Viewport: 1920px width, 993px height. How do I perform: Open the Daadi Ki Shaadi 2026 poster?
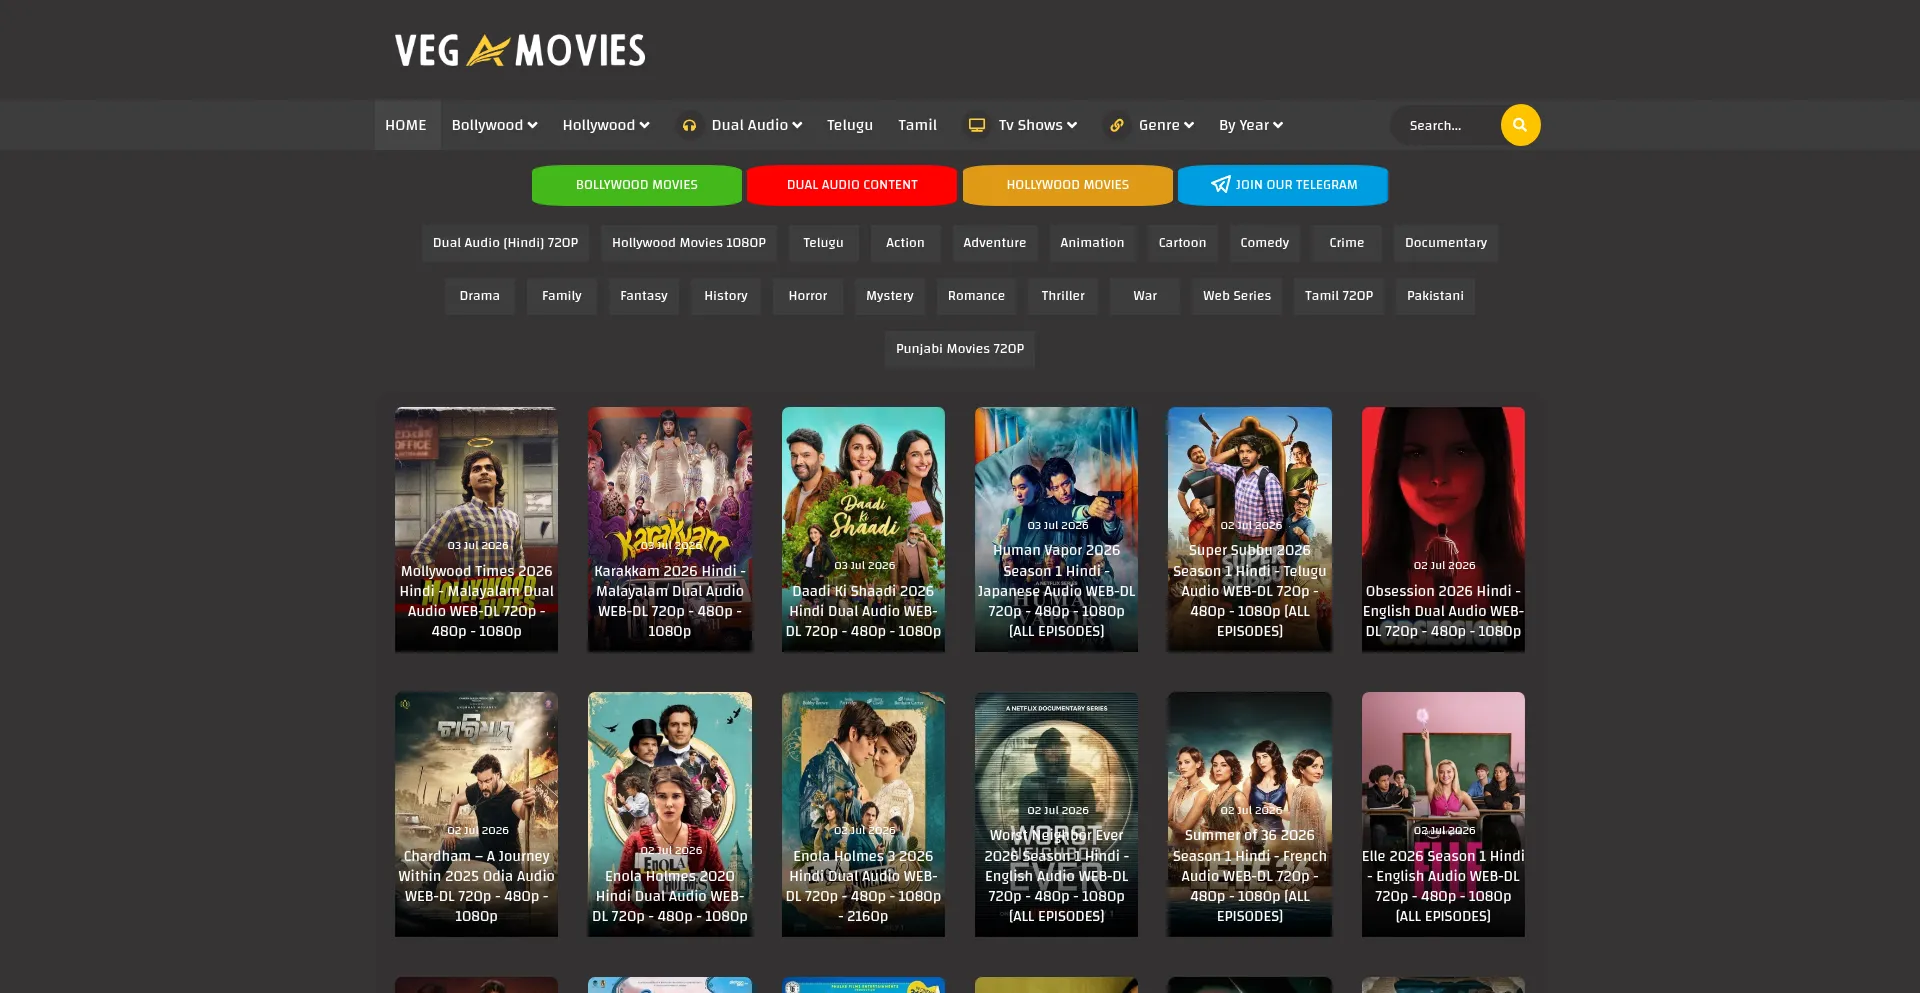pyautogui.click(x=863, y=529)
